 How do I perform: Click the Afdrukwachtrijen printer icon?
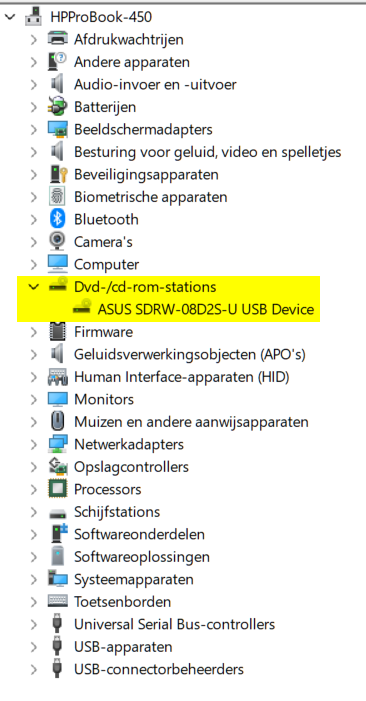click(58, 39)
